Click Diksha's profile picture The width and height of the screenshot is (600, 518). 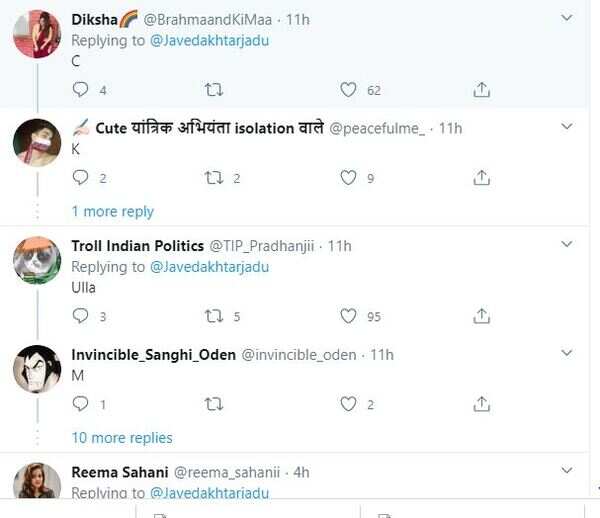tap(37, 33)
